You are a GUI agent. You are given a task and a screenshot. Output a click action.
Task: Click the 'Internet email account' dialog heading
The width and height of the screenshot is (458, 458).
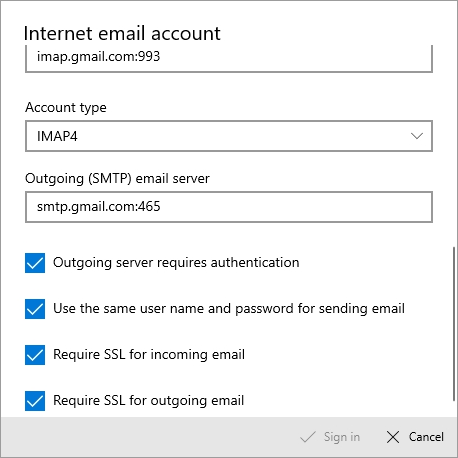(122, 33)
